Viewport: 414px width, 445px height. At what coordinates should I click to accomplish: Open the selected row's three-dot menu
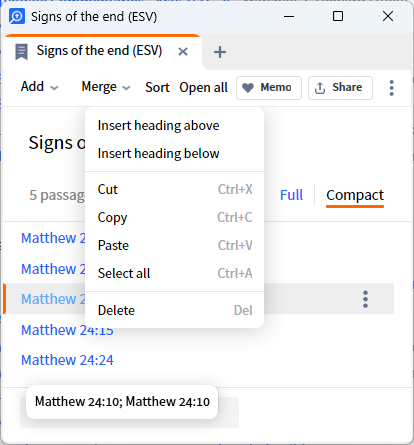(365, 299)
